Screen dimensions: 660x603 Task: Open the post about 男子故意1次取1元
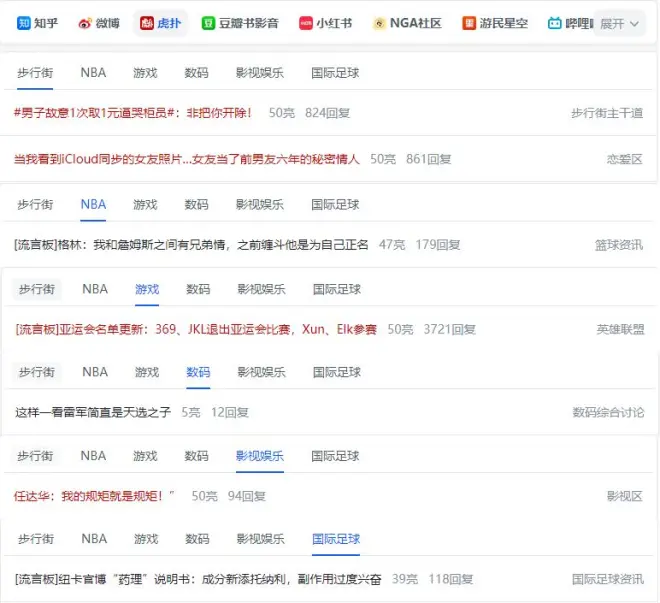coord(133,113)
